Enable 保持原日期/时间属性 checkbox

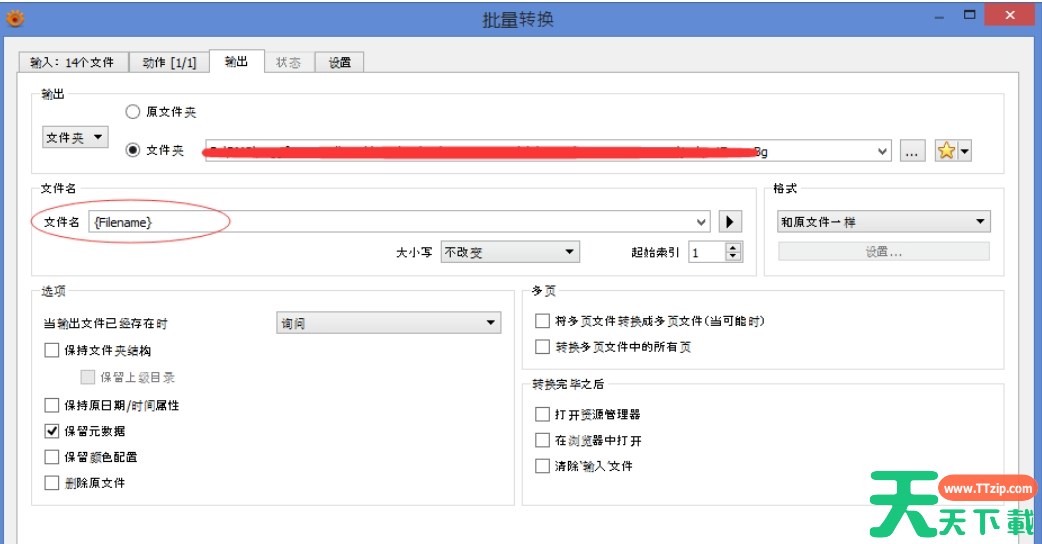(52, 405)
